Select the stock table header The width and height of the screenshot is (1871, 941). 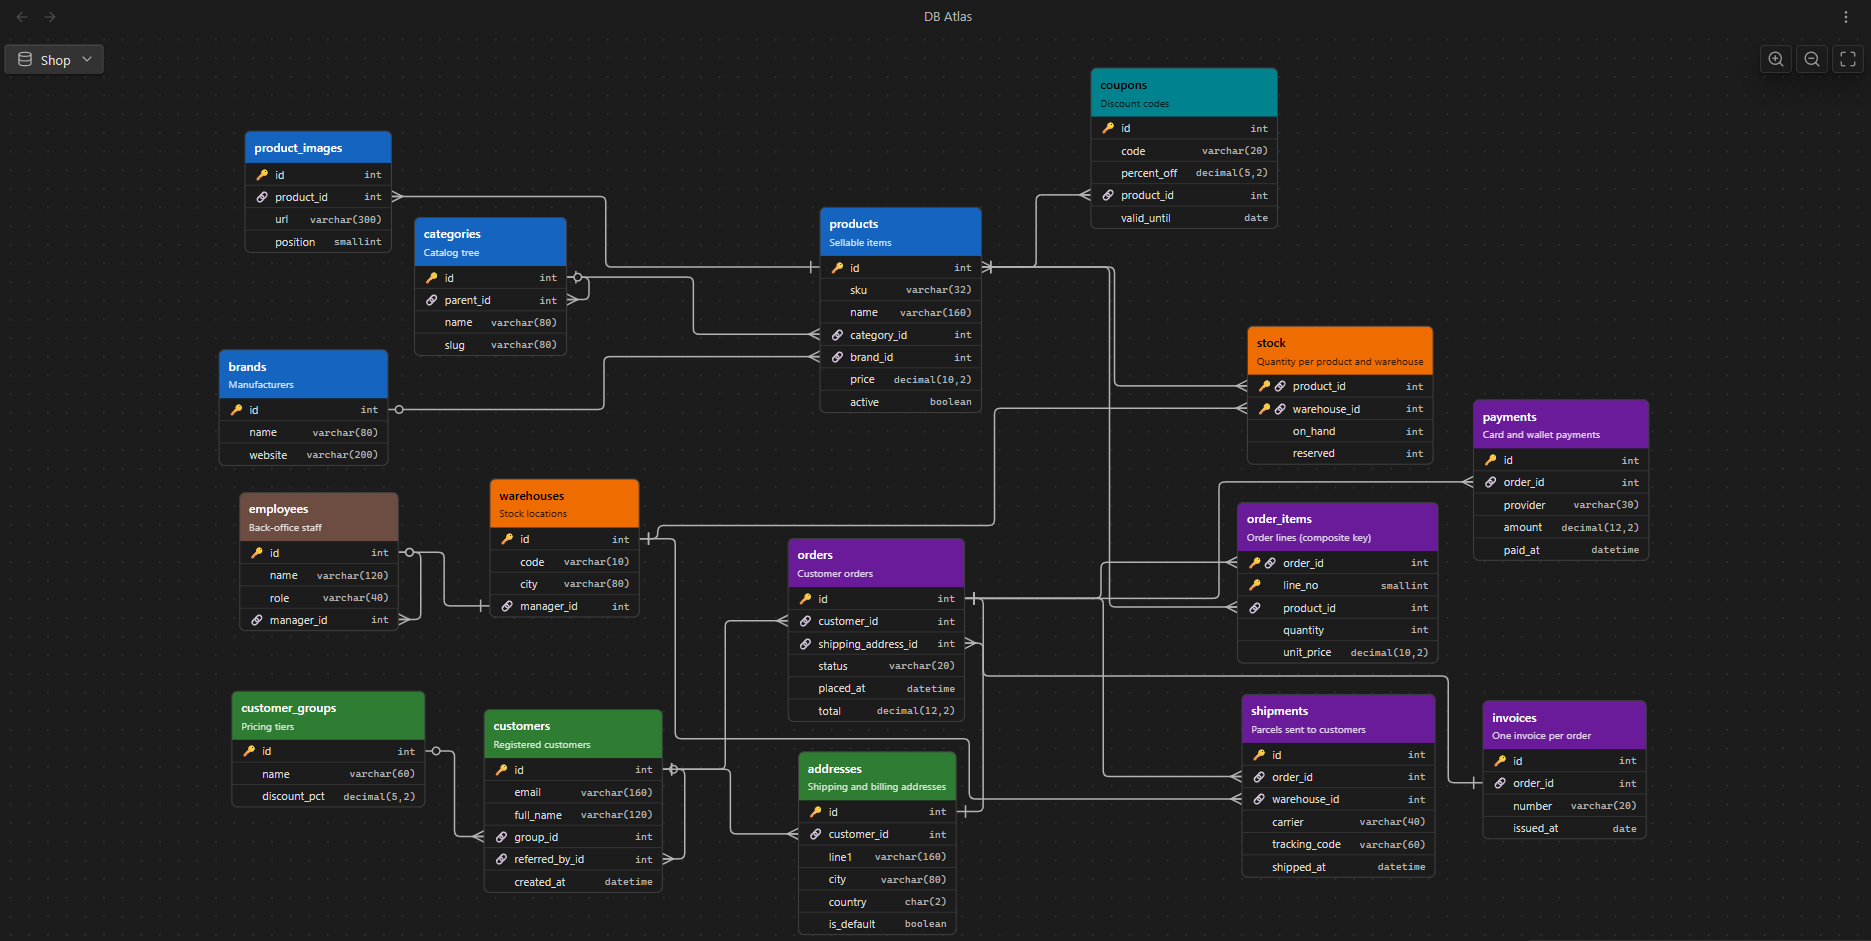tap(1340, 351)
